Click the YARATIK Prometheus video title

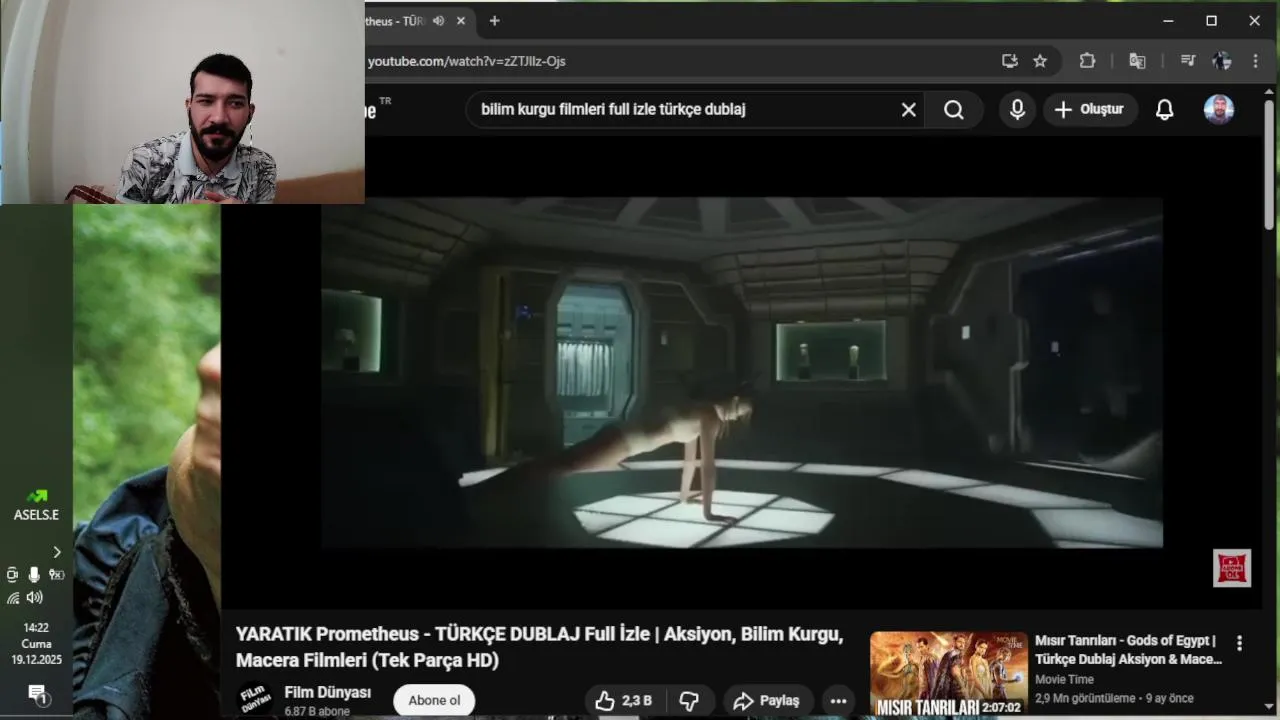[540, 647]
